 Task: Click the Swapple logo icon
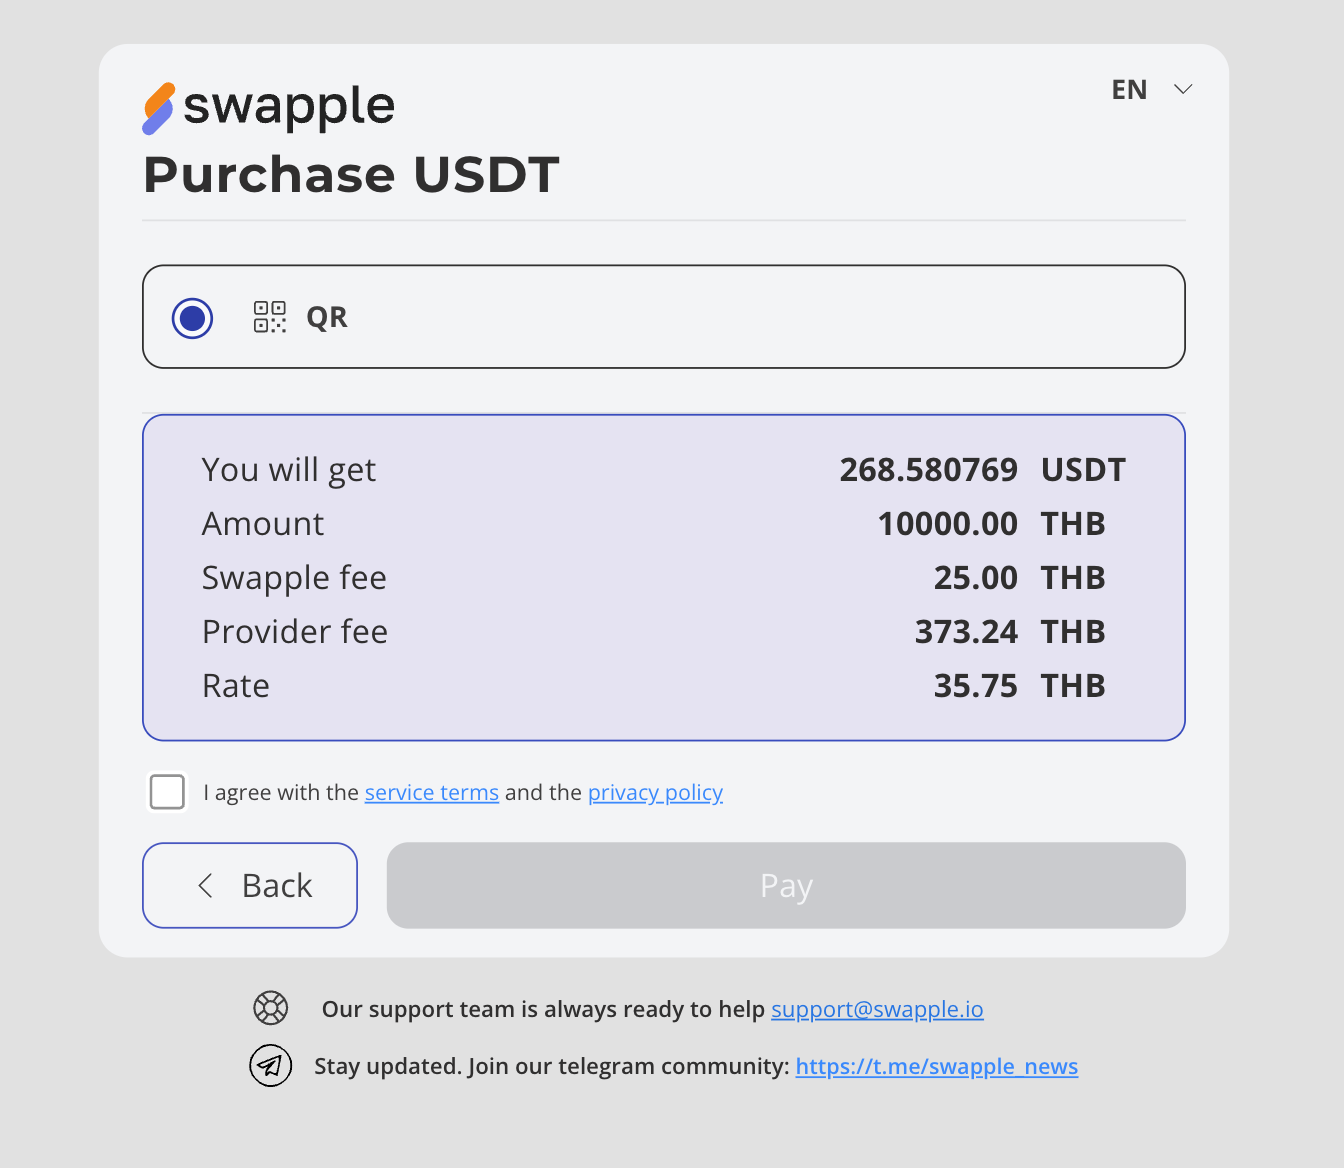pos(159,108)
